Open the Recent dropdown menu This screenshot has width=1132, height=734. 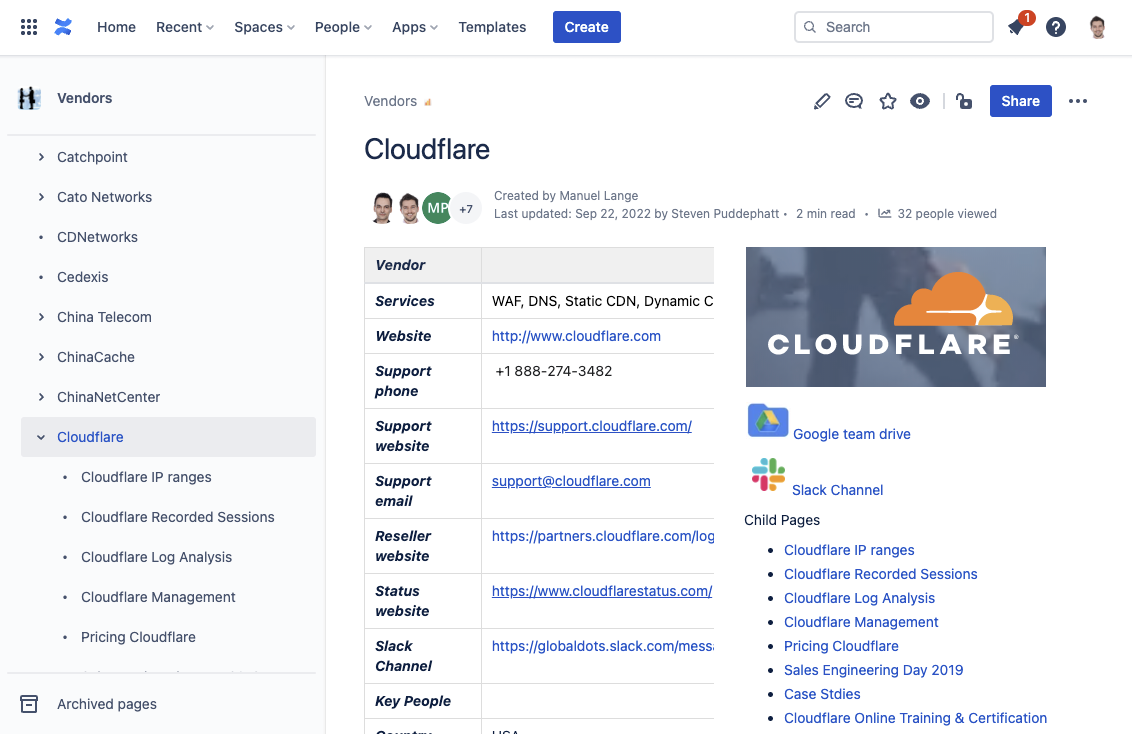[185, 27]
